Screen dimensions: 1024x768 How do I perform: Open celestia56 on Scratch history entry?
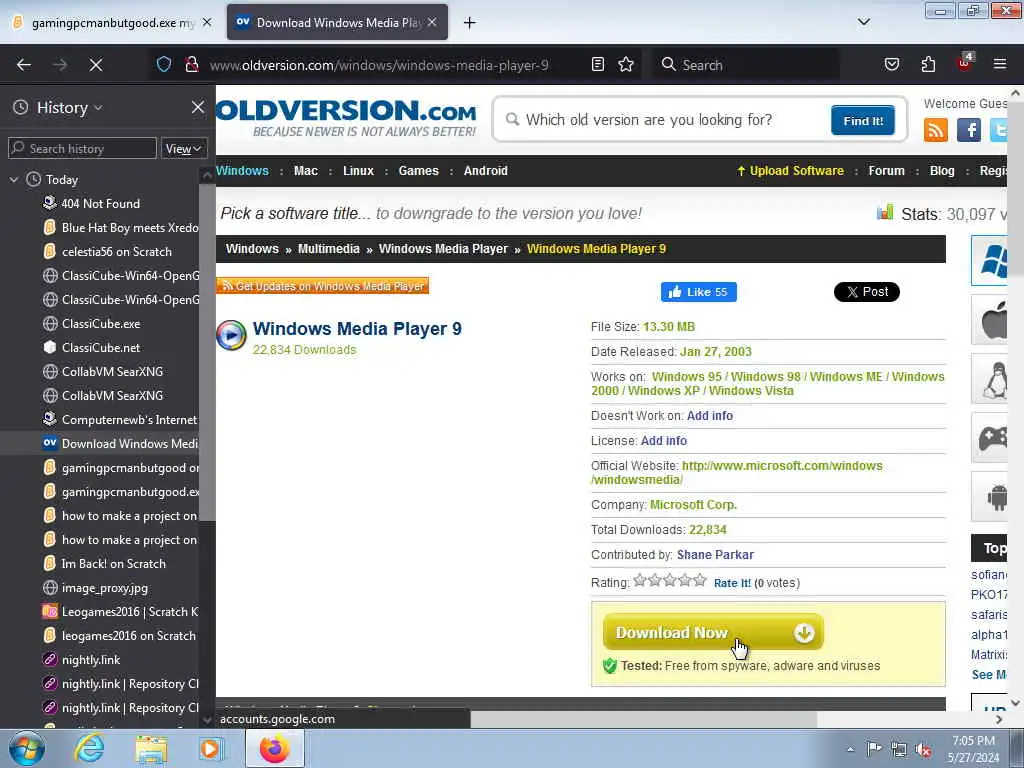(116, 251)
